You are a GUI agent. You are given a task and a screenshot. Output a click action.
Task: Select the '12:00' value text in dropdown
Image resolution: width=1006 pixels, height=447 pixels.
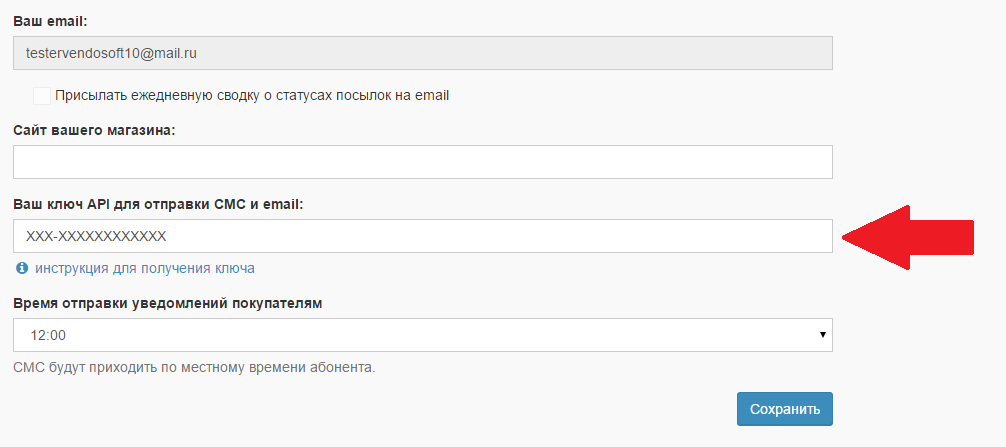click(x=48, y=335)
